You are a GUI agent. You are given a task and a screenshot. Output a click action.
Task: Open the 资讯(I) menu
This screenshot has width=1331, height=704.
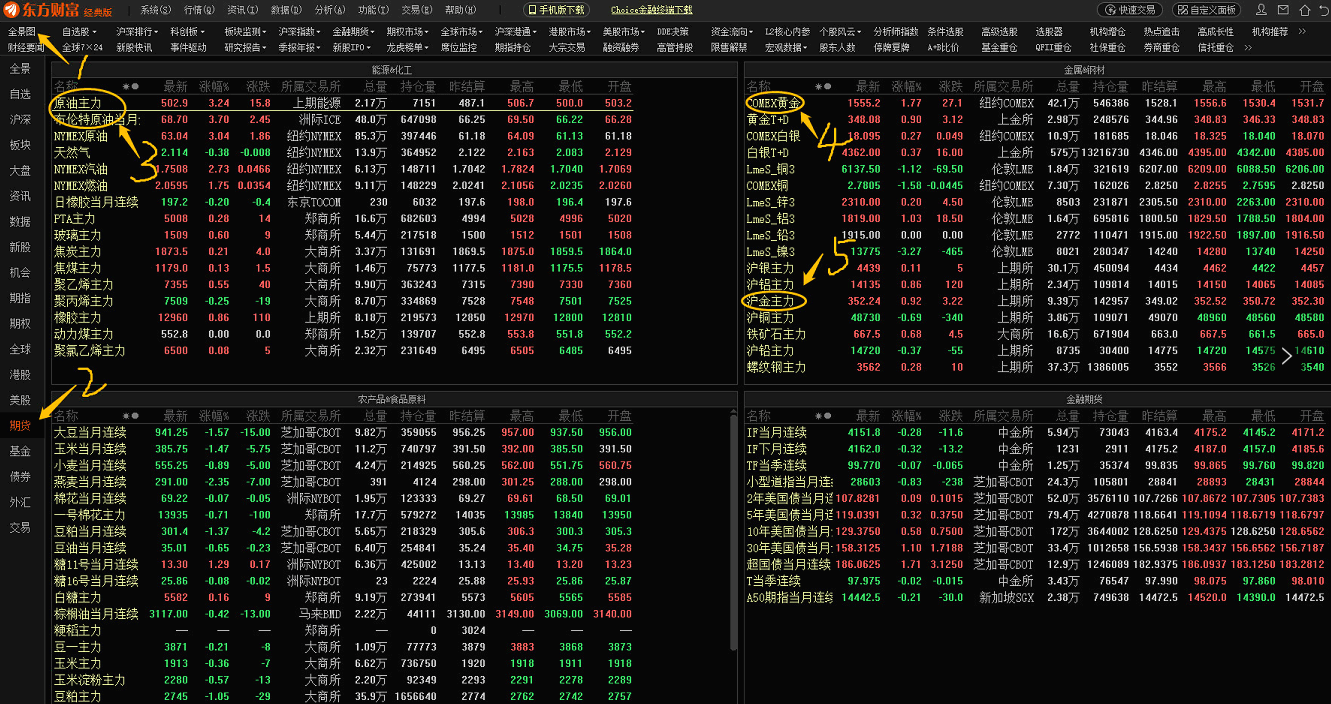242,10
